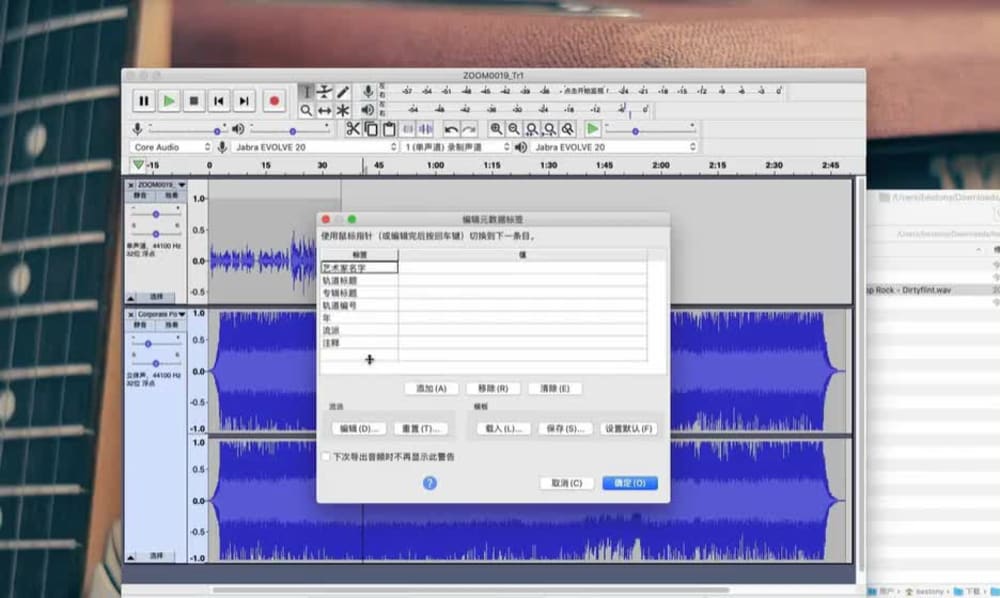
Task: Skip to end of the project
Action: point(244,101)
